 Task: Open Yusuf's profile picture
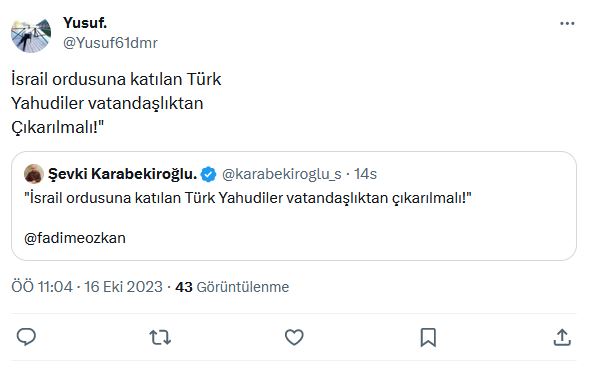click(31, 35)
